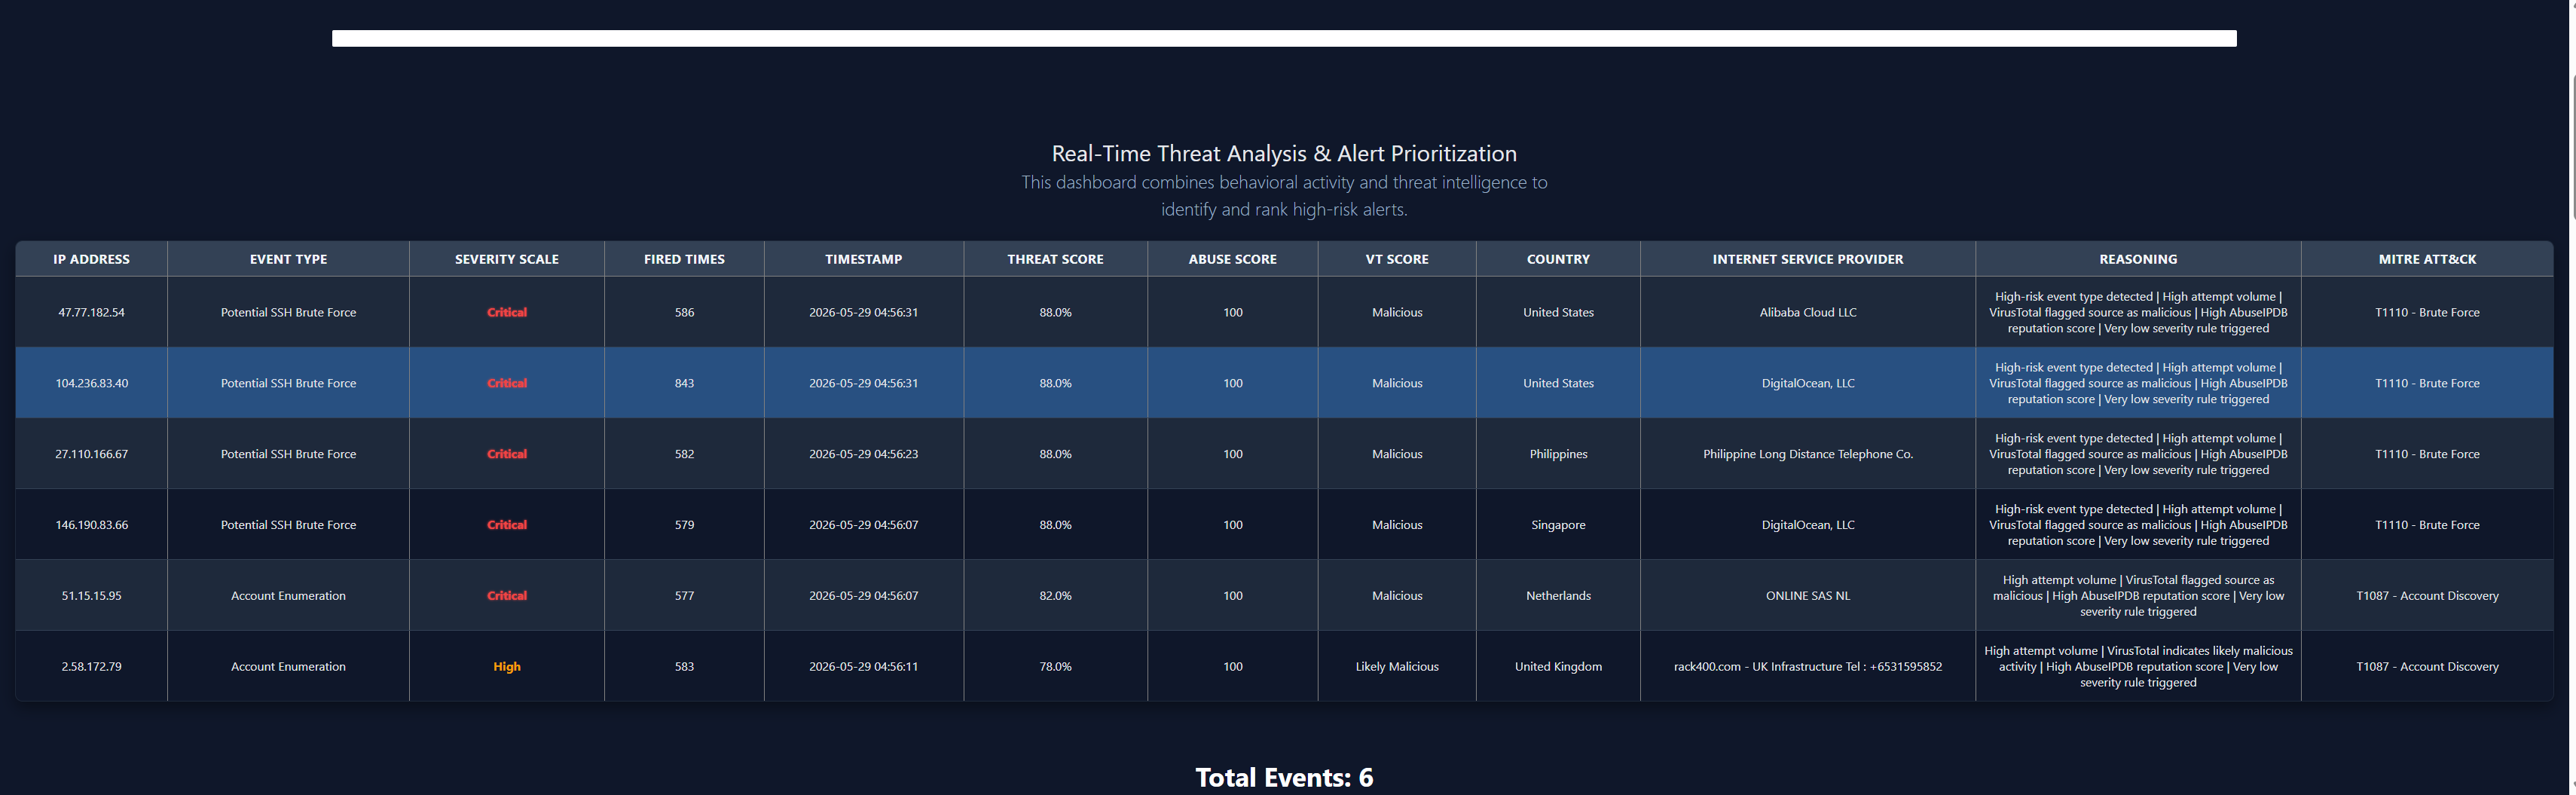Image resolution: width=2576 pixels, height=795 pixels.
Task: Click ONLINE SAS NL provider cell
Action: coord(1808,596)
